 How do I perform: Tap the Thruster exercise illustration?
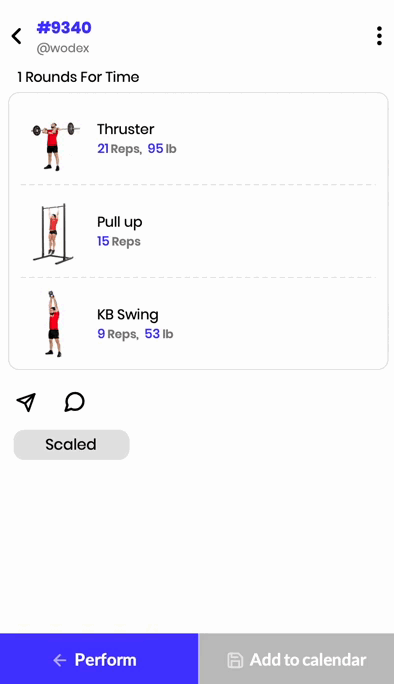54,146
